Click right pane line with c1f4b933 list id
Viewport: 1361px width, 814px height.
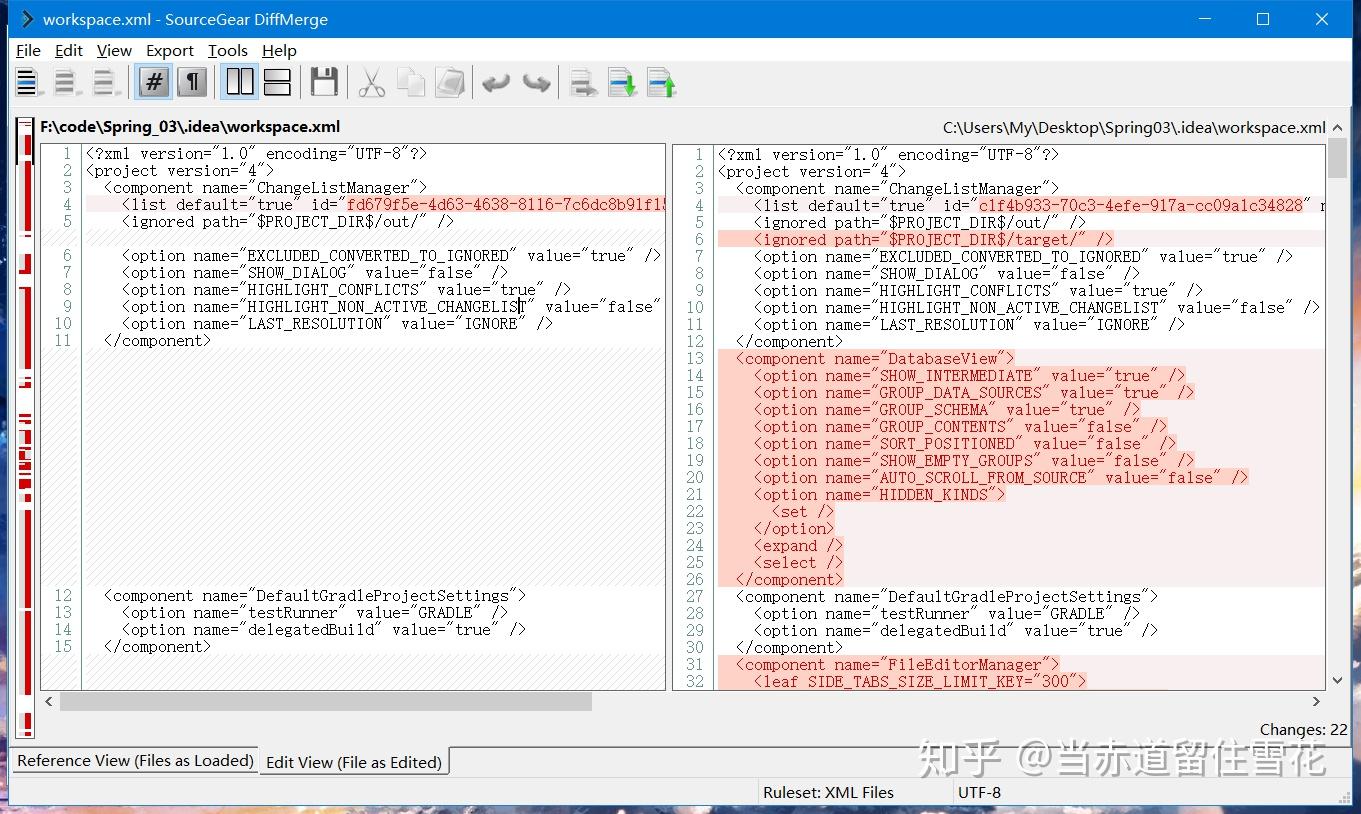coord(1020,205)
